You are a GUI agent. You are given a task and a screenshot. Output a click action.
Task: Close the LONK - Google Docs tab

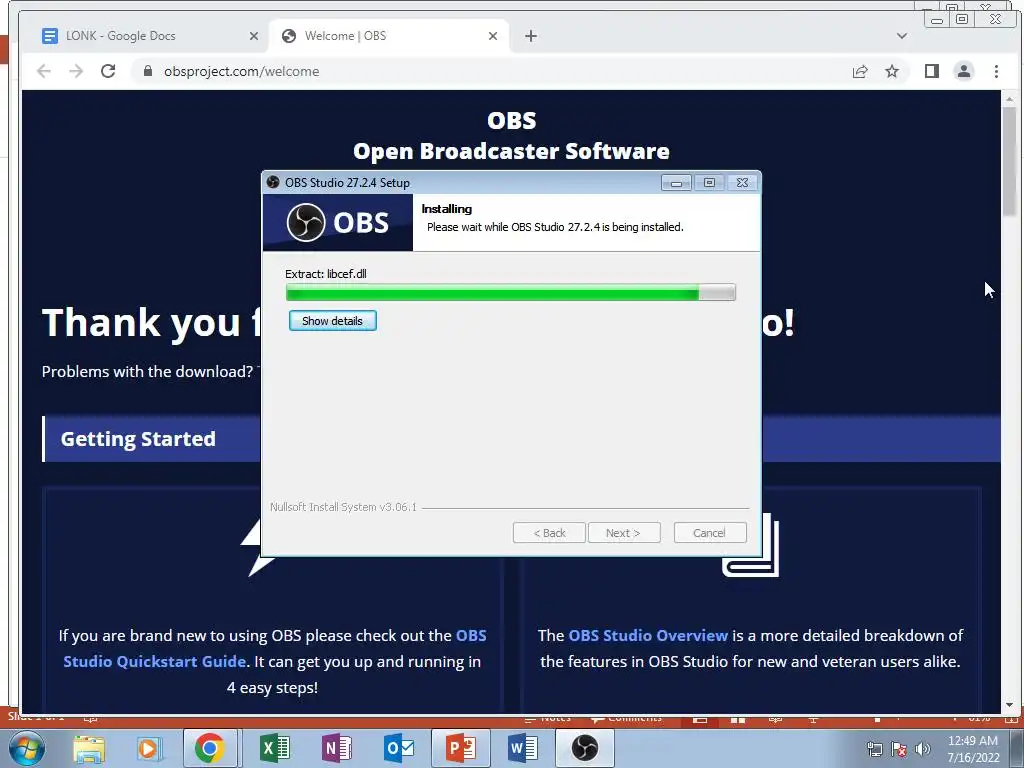click(x=254, y=36)
